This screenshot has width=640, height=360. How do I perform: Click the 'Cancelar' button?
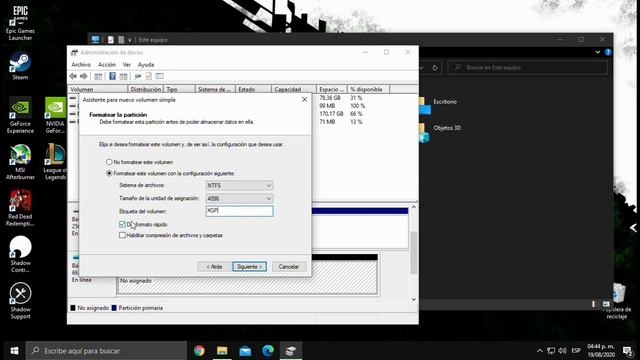289,267
